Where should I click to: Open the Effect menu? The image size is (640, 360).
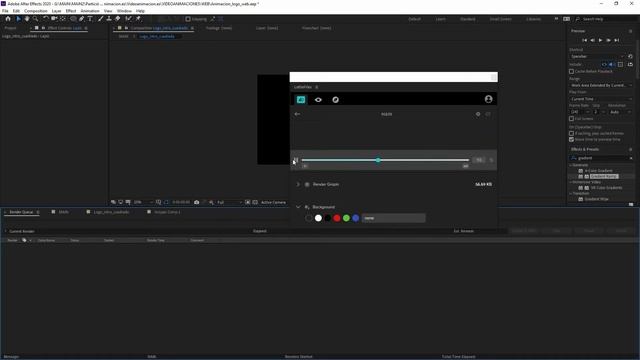[71, 11]
